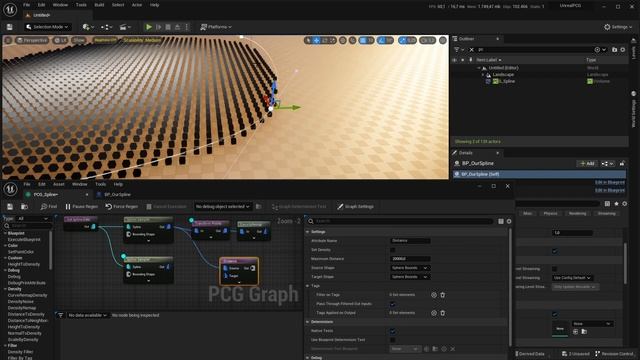Viewport: 640px width, 360px height.
Task: Click Pause Regen button
Action: tap(81, 207)
